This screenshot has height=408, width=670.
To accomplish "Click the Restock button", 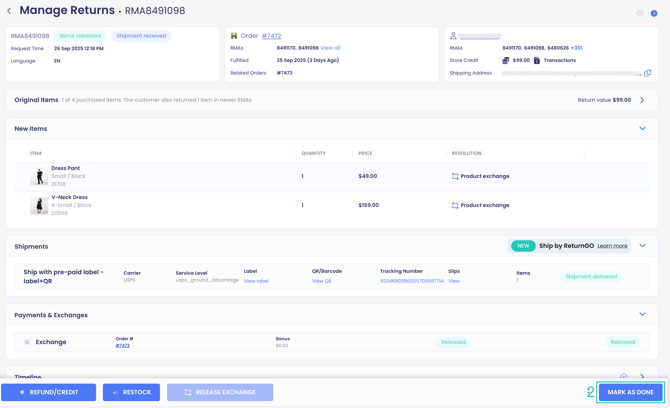I will [131, 392].
